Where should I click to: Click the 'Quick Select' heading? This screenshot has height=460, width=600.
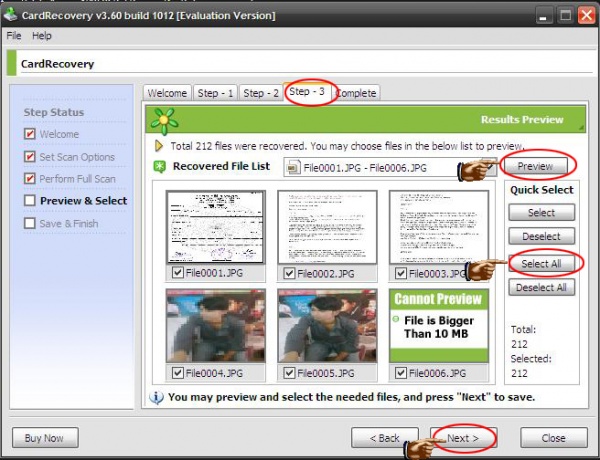[x=541, y=190]
